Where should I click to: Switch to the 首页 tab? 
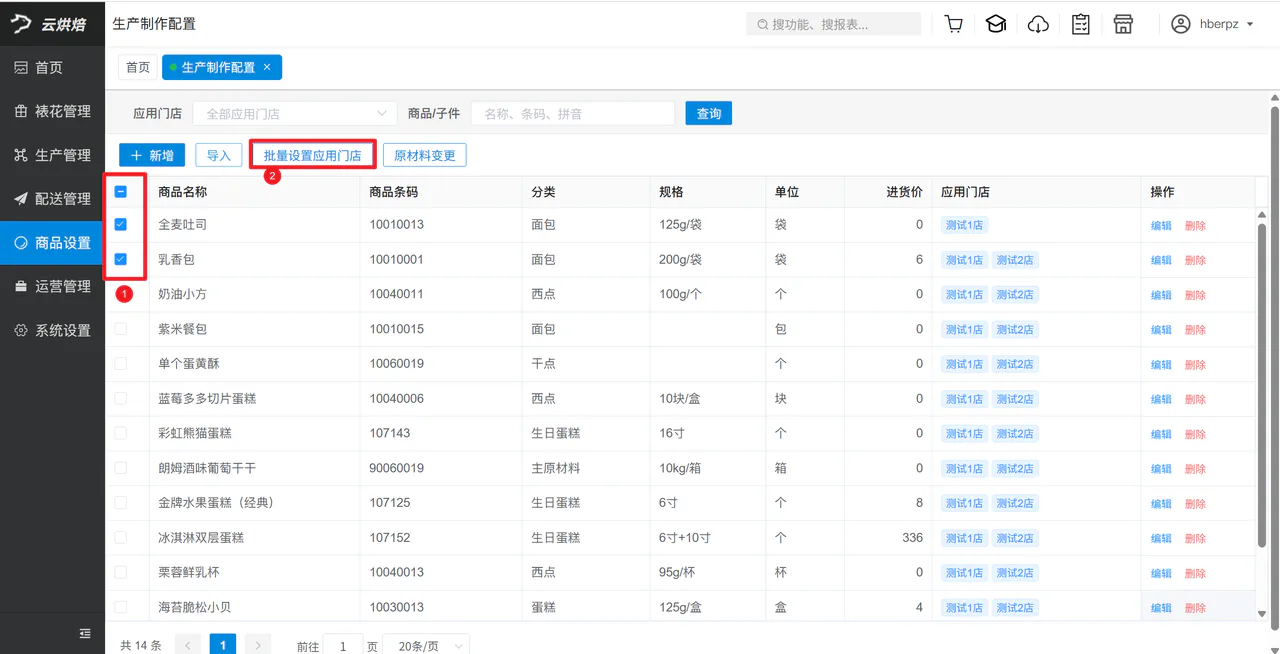click(x=138, y=67)
